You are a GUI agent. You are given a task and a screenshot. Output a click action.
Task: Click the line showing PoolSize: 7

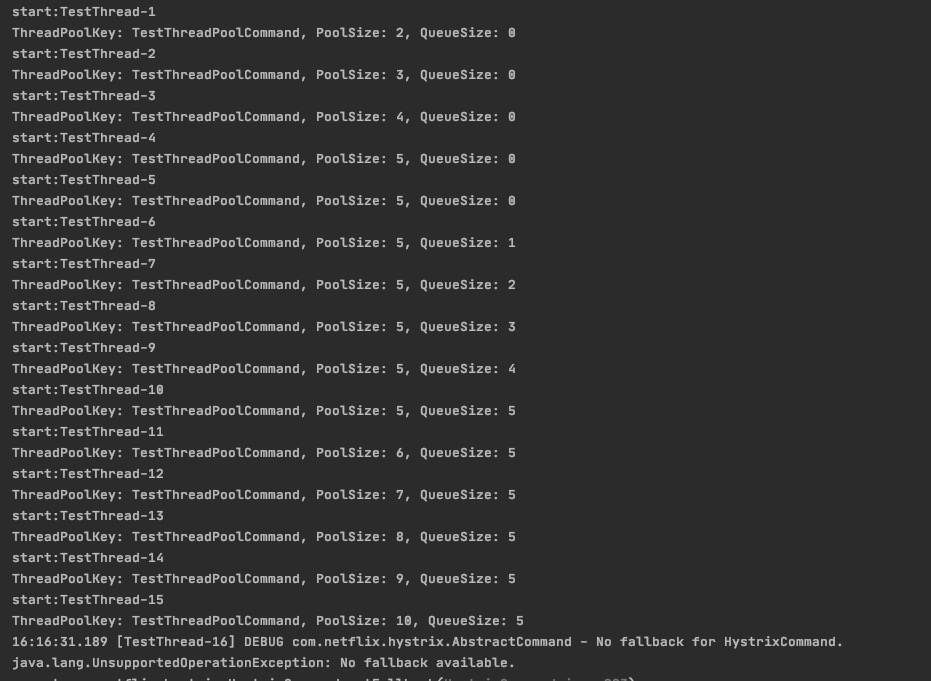point(263,495)
